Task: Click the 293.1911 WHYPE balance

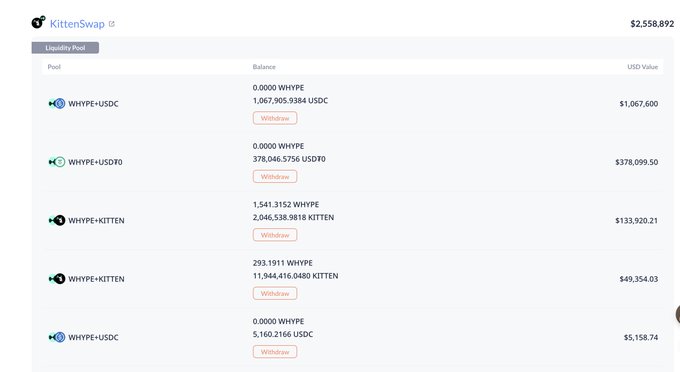Action: tap(282, 263)
